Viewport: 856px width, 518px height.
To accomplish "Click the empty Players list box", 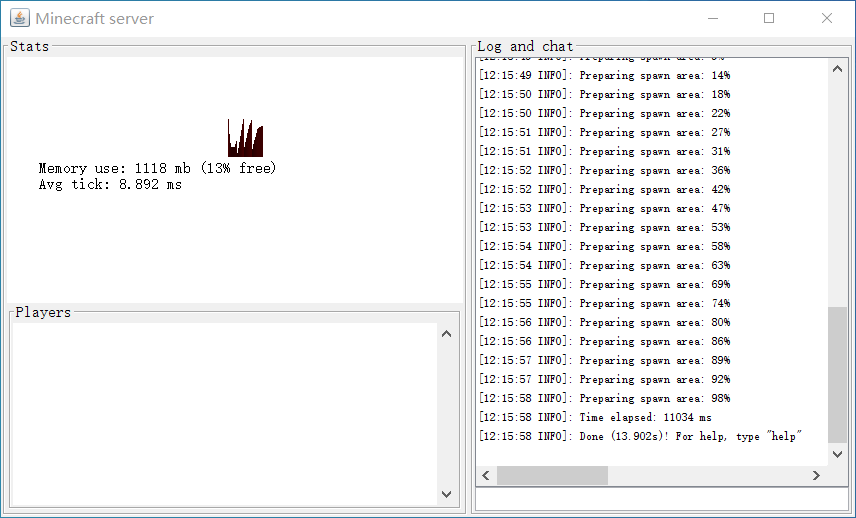I will [224, 414].
